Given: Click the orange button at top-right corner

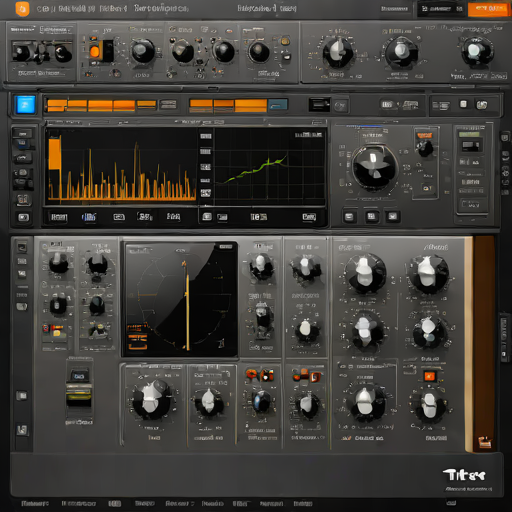Looking at the screenshot, I should [489, 9].
